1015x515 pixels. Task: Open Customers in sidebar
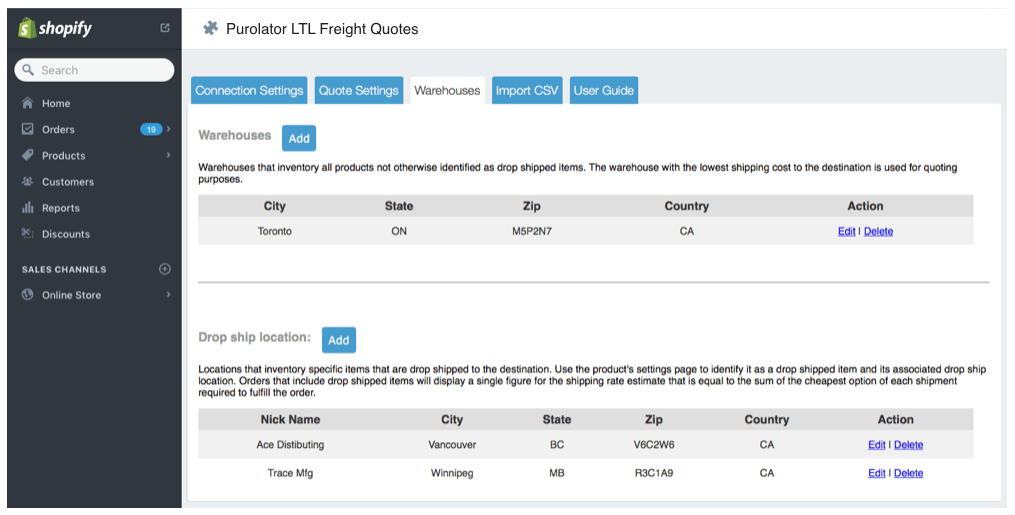pos(68,182)
